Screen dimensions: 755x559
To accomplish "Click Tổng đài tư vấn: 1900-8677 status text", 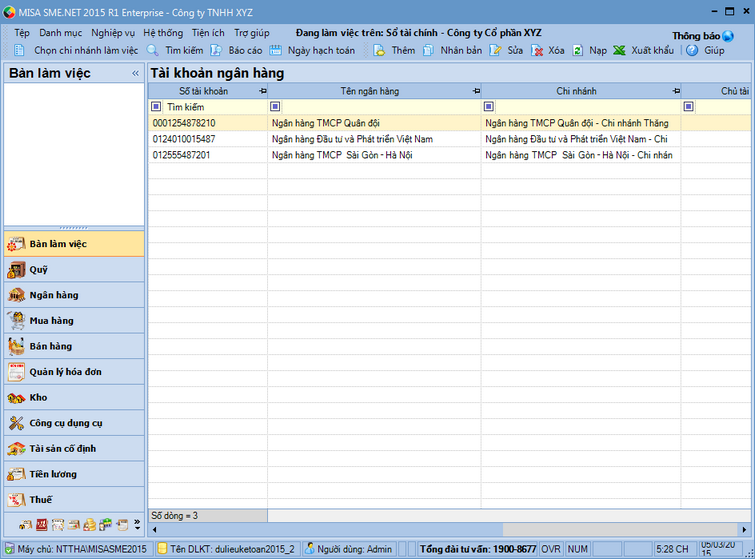I will coord(478,549).
